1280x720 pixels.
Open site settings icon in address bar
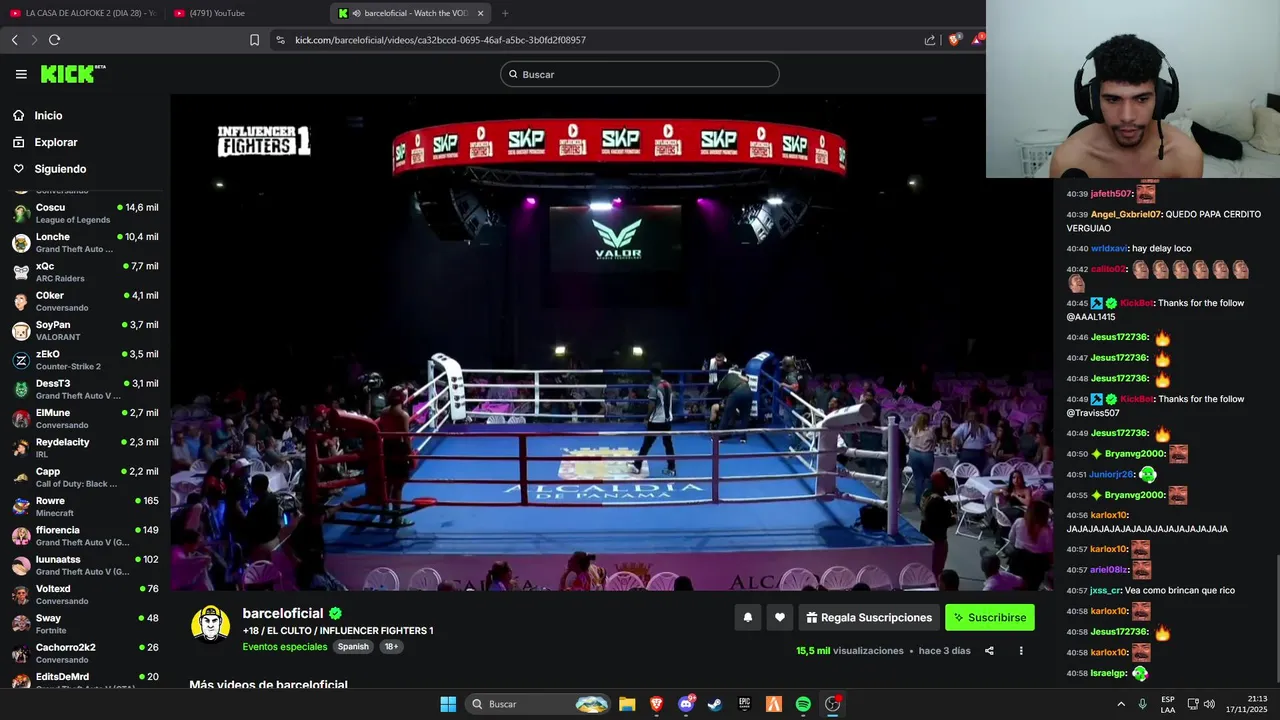coord(280,40)
